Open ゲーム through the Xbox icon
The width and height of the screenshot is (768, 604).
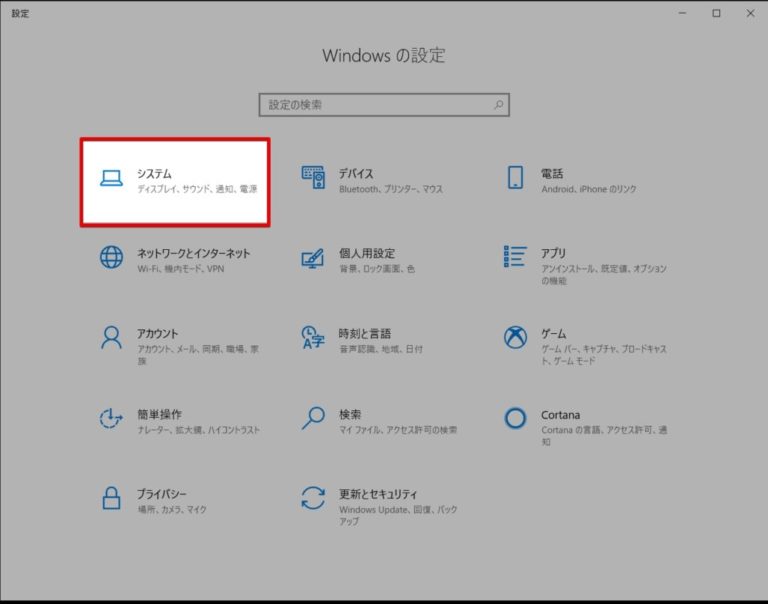pos(515,337)
